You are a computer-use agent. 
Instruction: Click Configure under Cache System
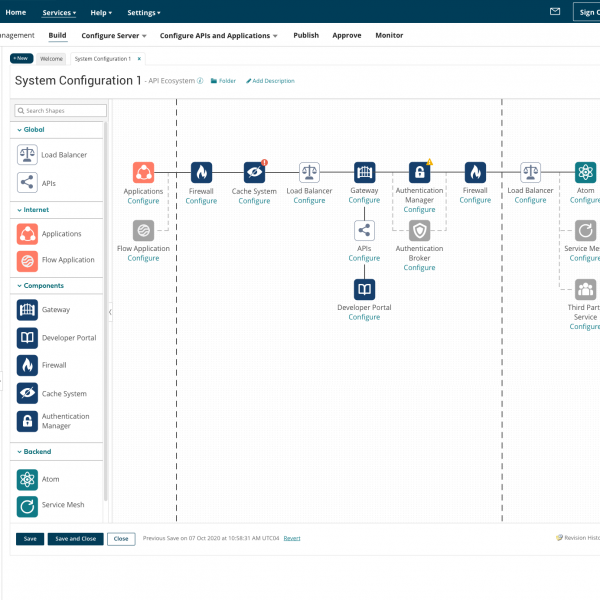[254, 201]
